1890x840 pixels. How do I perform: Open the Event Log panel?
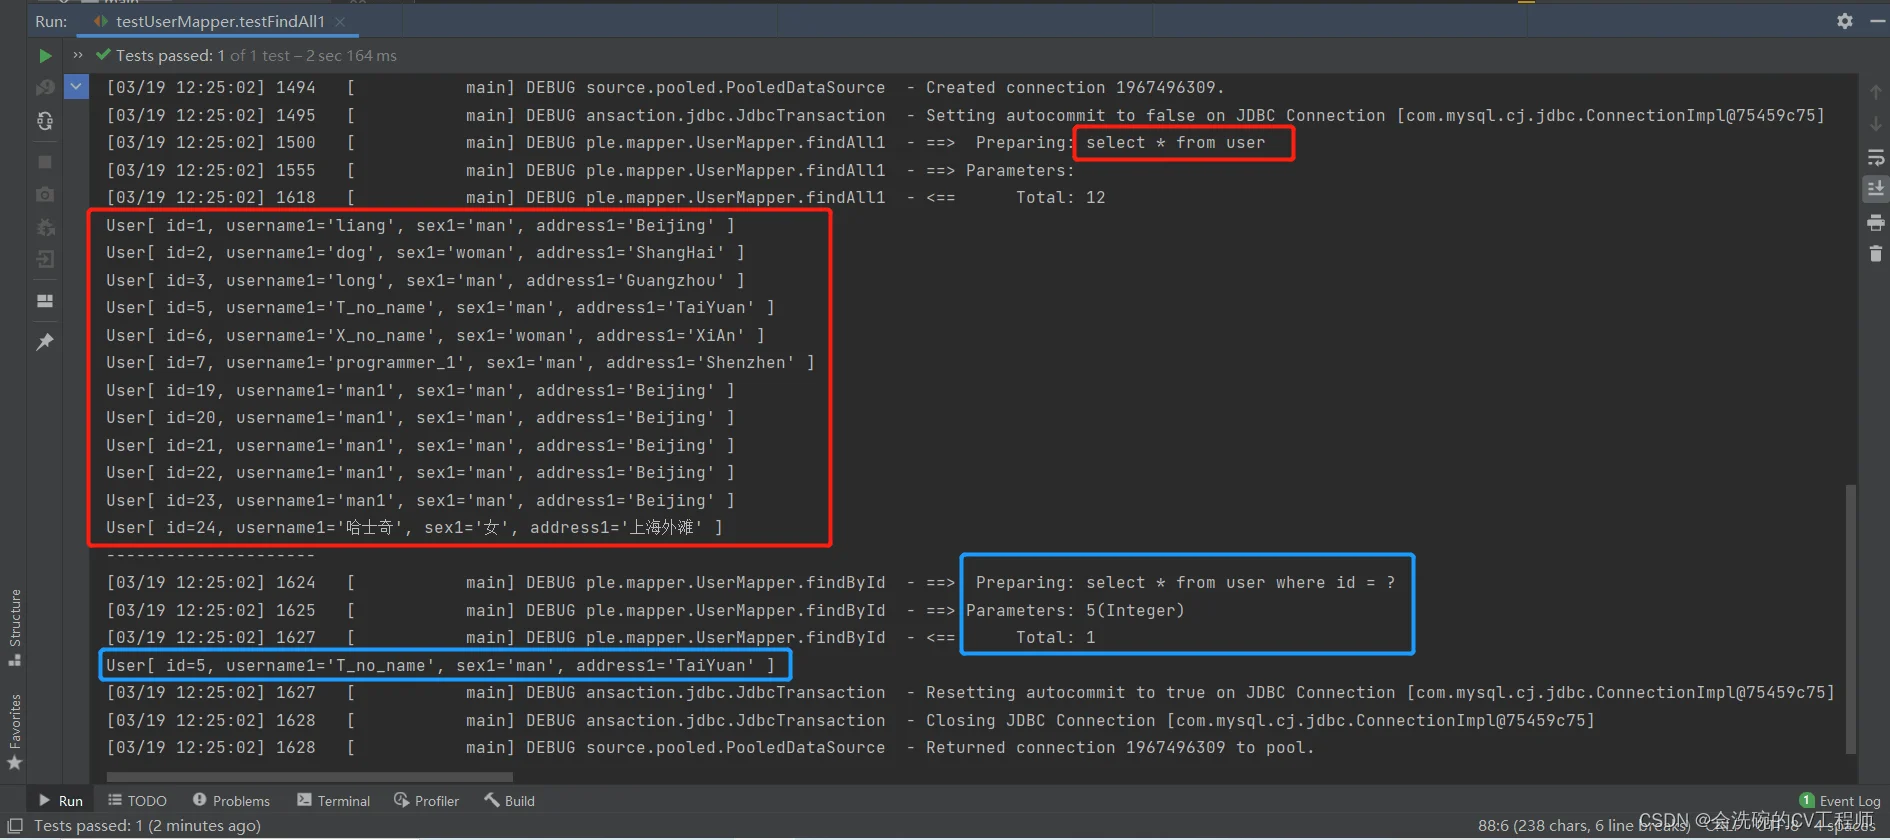click(1840, 801)
